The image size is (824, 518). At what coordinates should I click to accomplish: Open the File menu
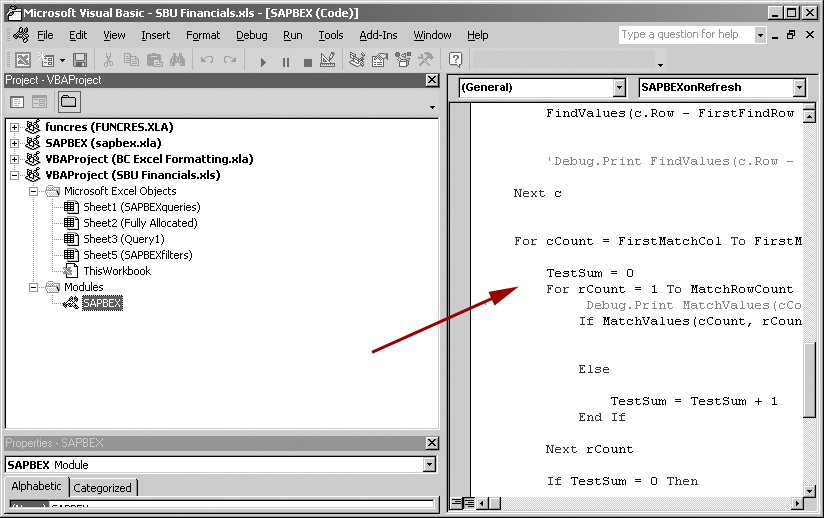click(x=45, y=35)
